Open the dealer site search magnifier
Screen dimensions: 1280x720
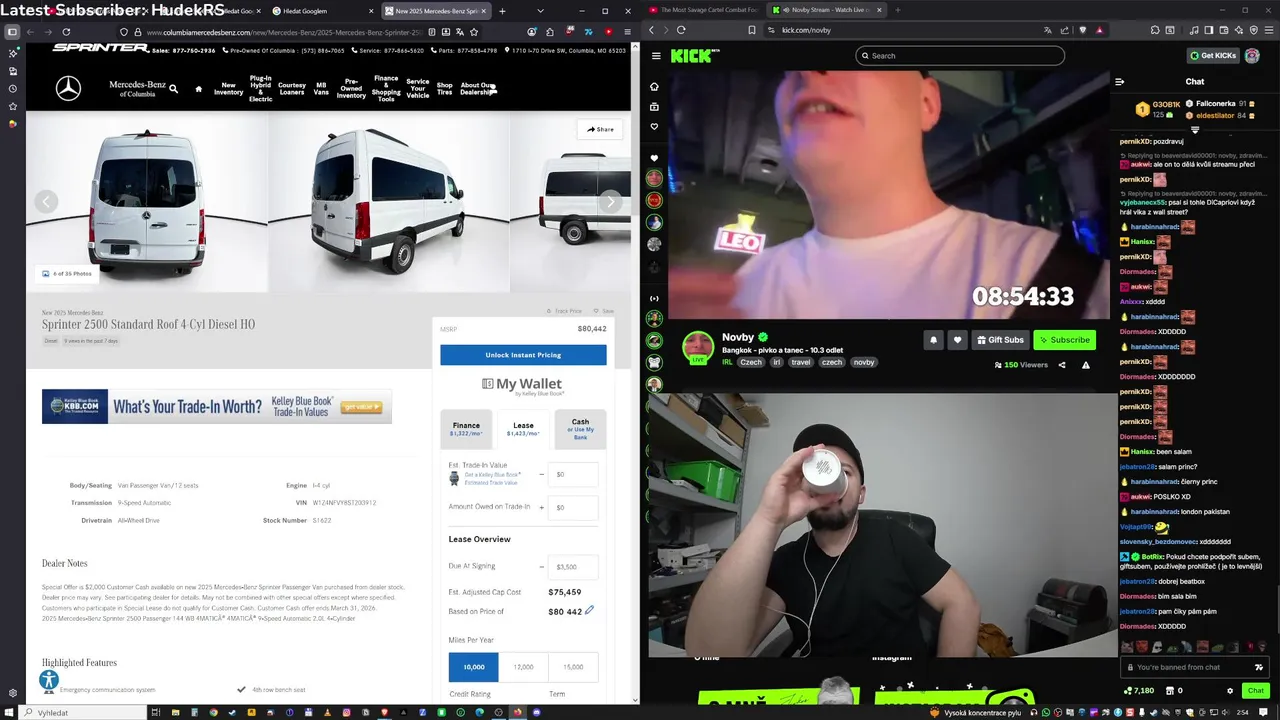[173, 89]
